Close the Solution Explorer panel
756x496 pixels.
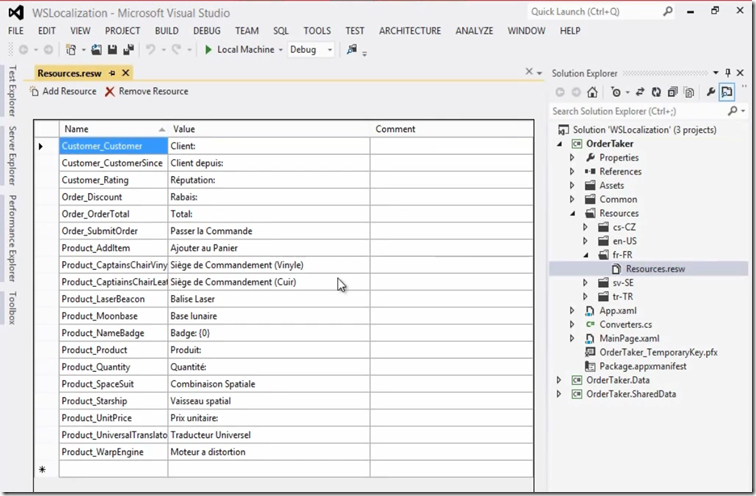tap(741, 73)
